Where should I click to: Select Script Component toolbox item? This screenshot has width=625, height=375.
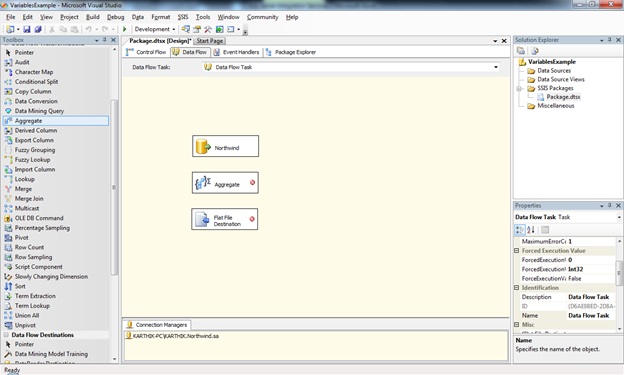pos(38,267)
